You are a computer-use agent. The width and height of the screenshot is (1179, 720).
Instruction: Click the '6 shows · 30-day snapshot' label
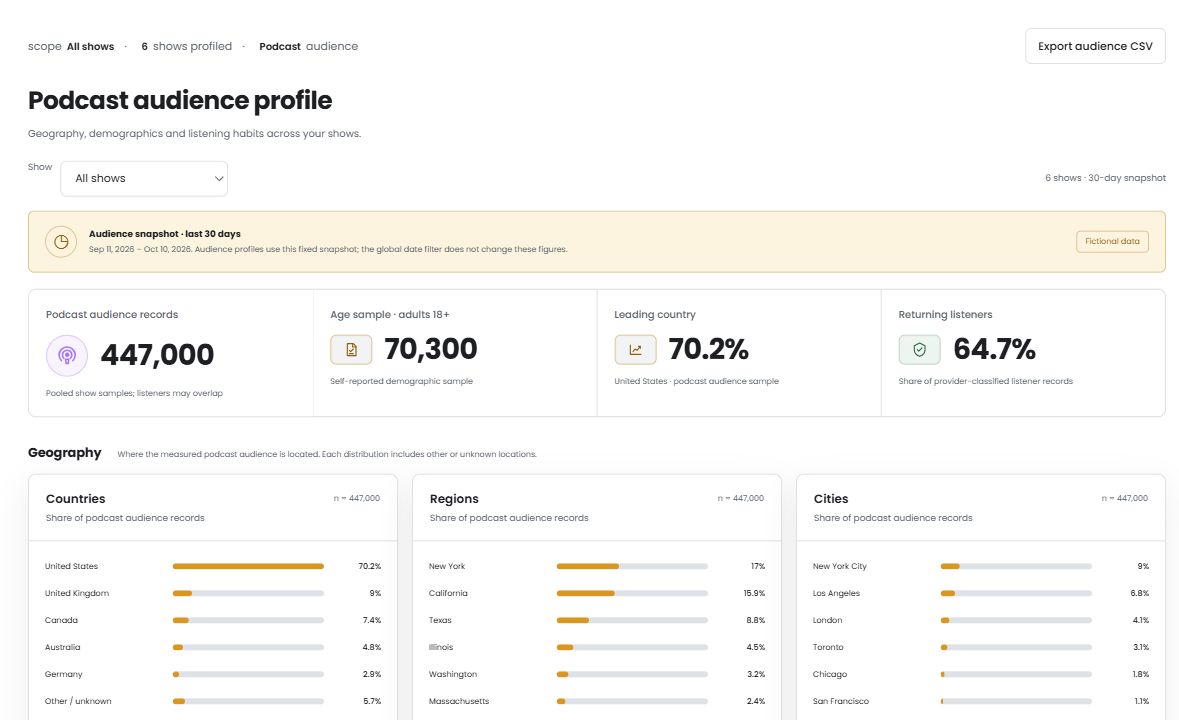(x=1105, y=178)
